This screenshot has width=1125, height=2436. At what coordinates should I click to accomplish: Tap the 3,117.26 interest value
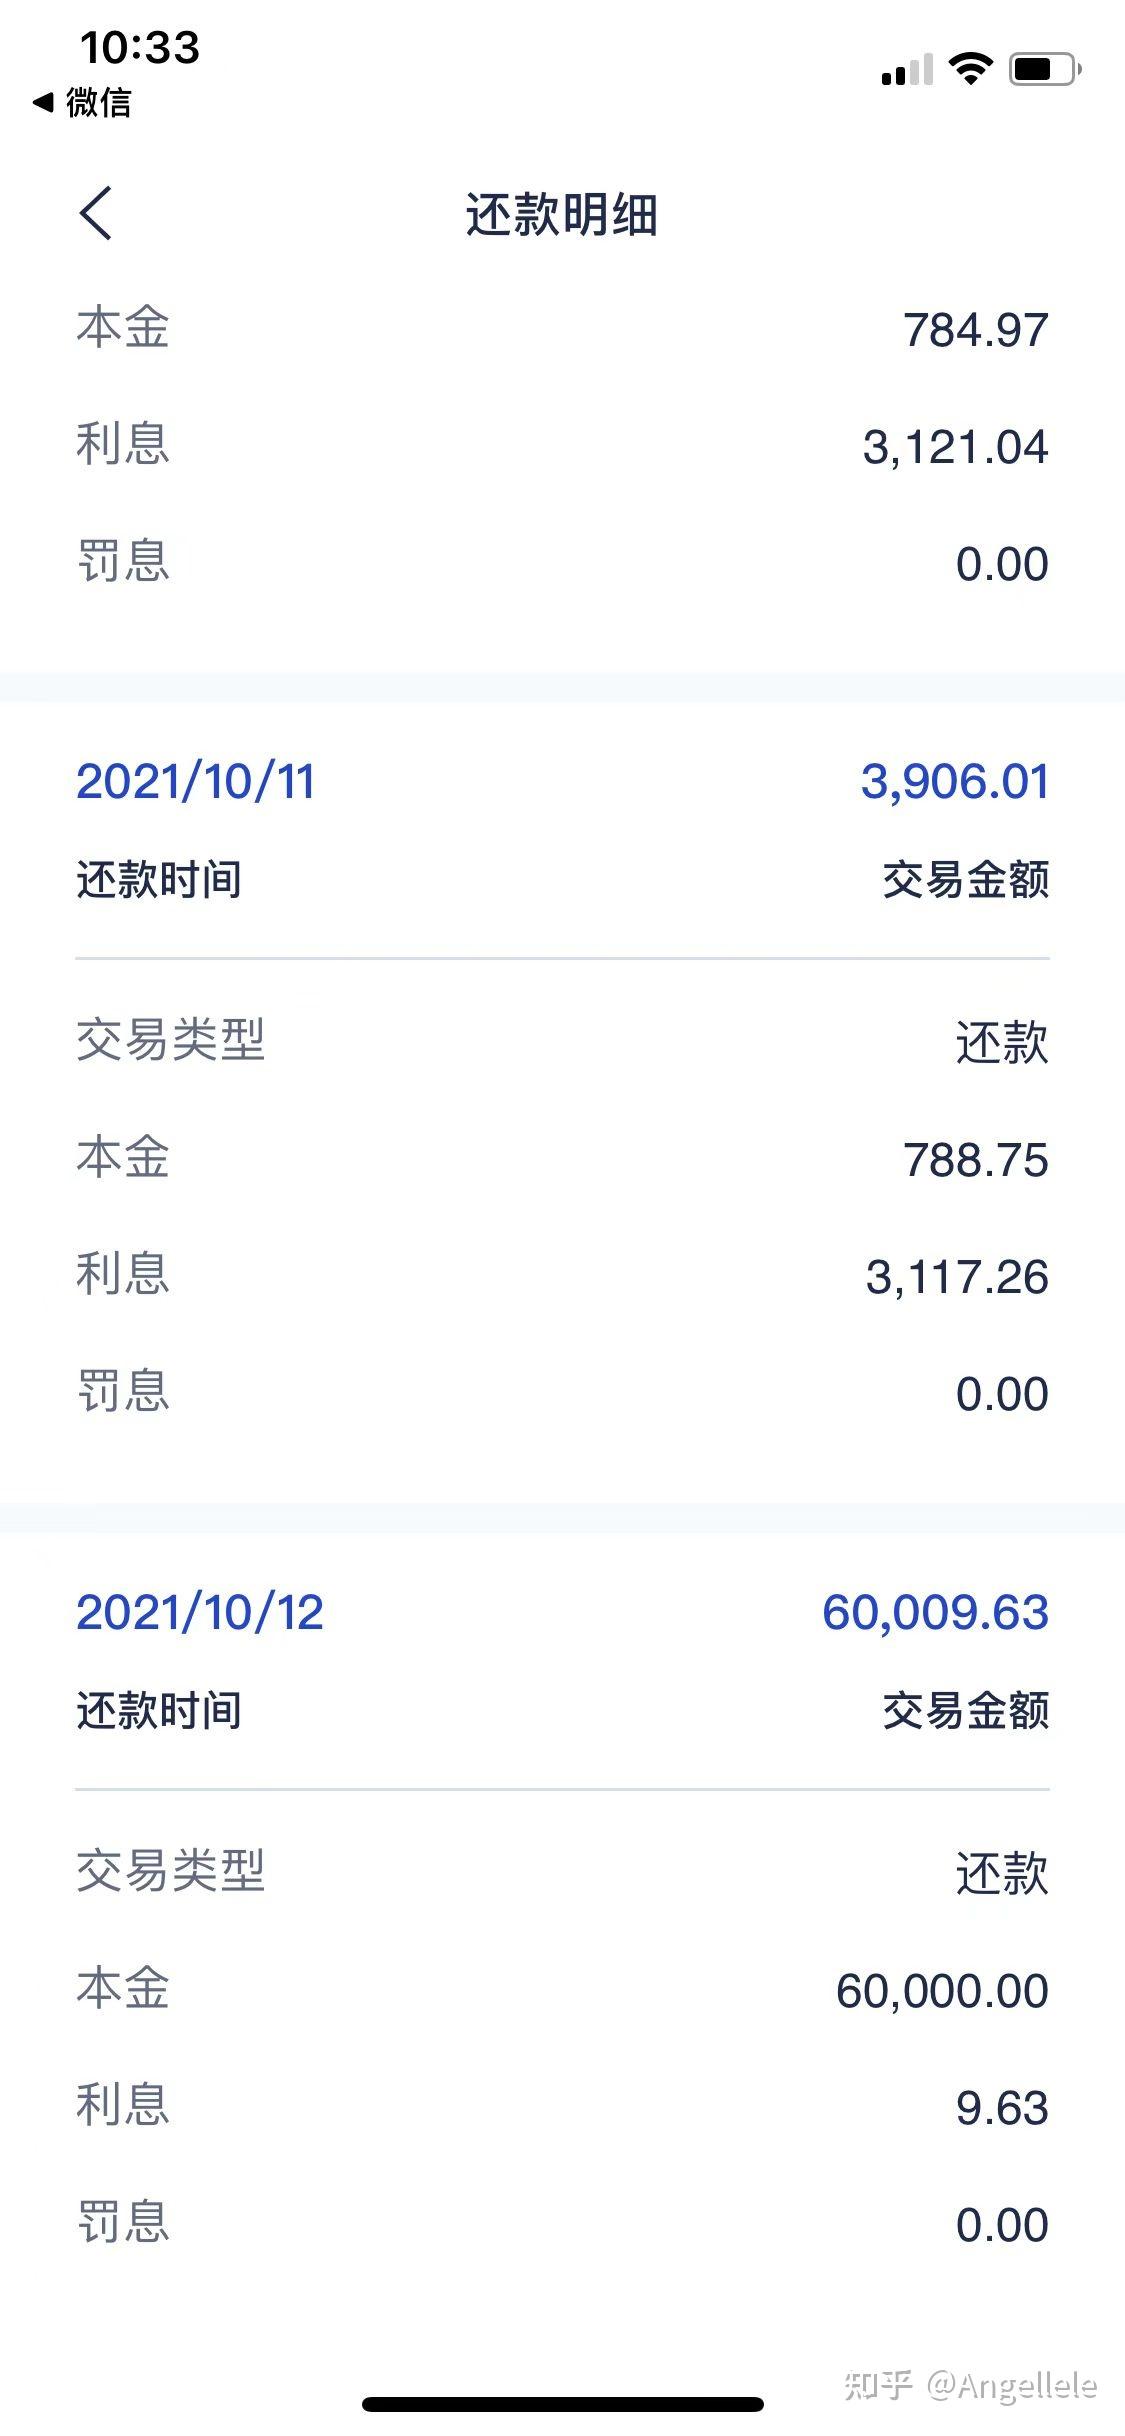coord(957,1277)
